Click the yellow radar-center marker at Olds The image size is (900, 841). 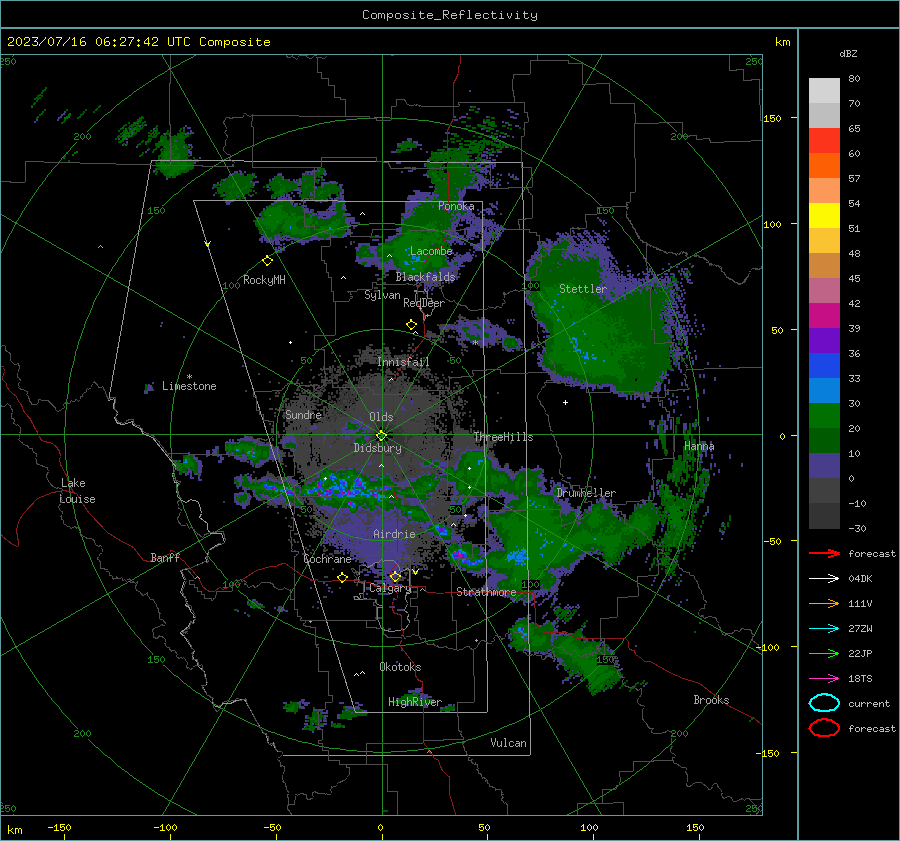[x=382, y=436]
